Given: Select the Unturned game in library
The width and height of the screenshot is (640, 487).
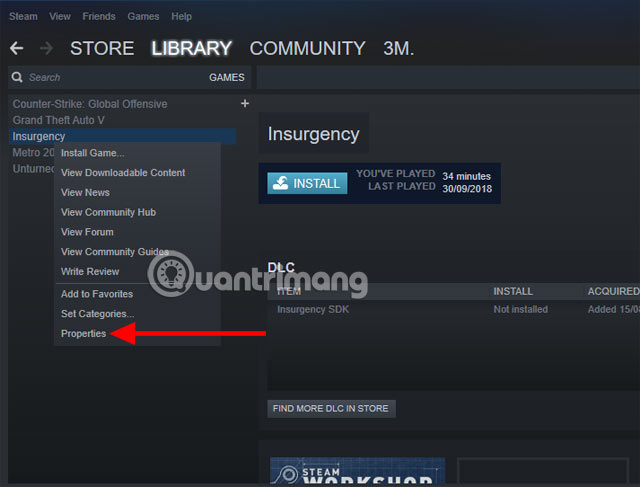Looking at the screenshot, I should pyautogui.click(x=33, y=169).
